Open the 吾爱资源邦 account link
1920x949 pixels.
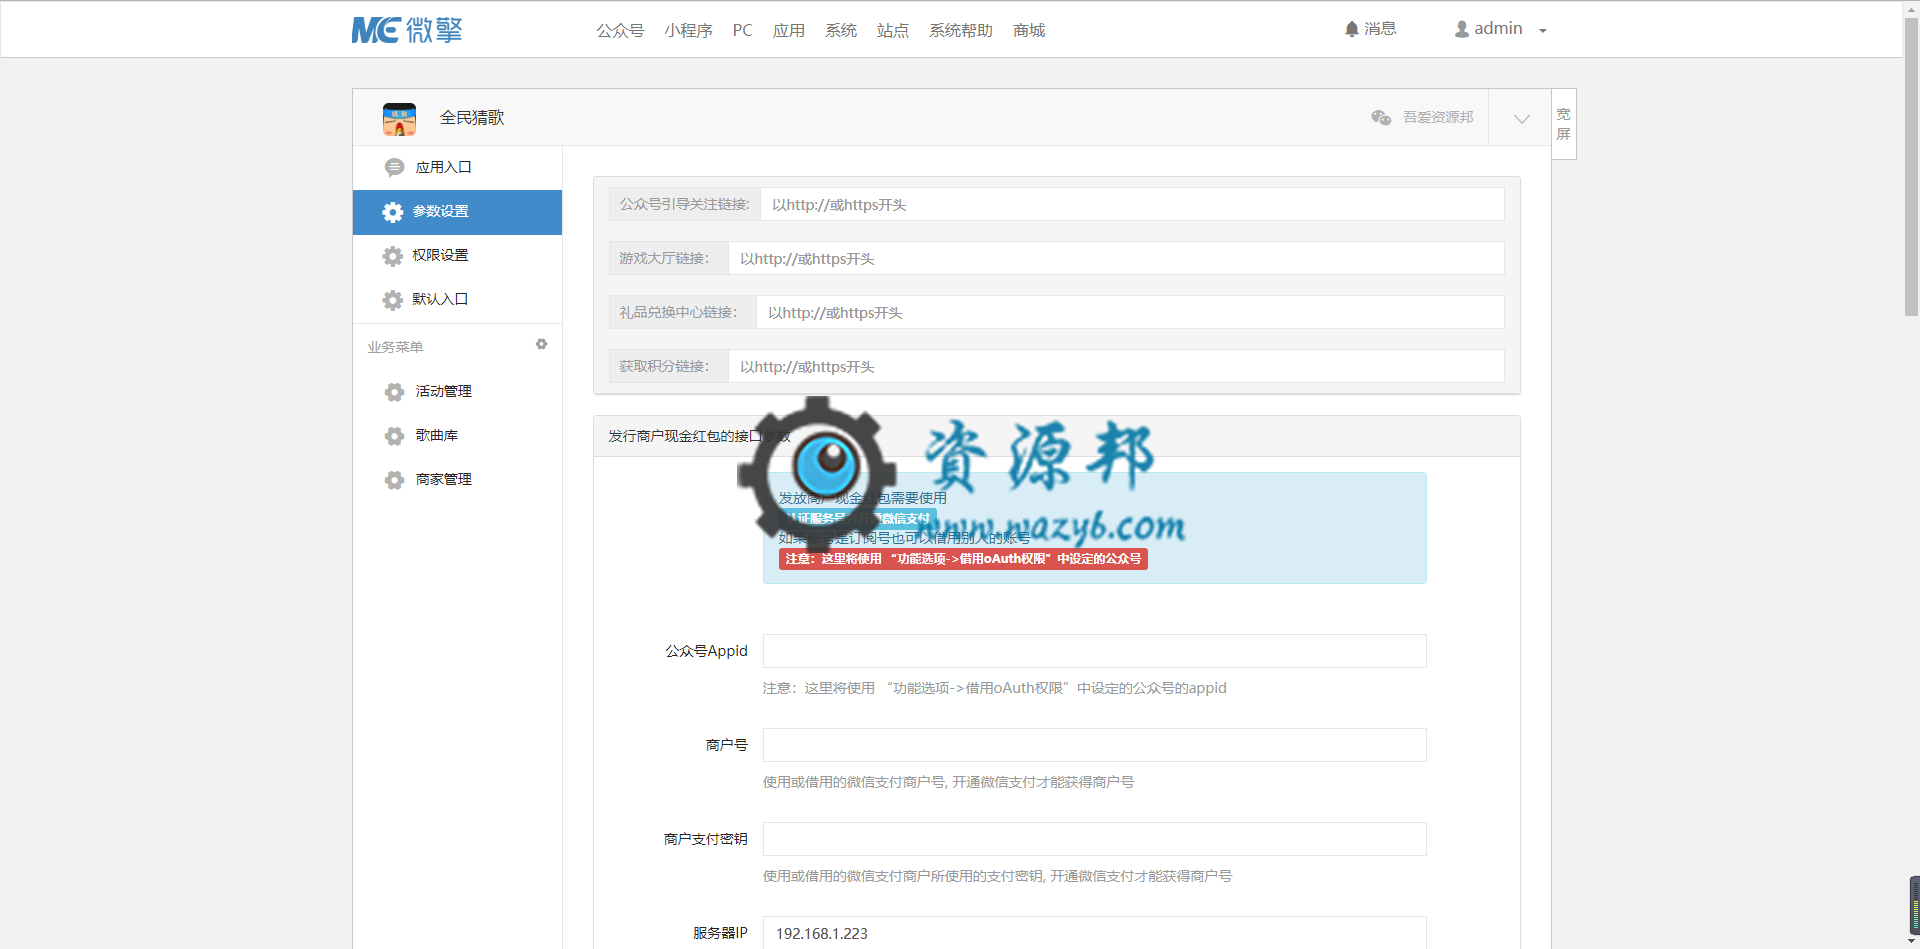[x=1438, y=117]
